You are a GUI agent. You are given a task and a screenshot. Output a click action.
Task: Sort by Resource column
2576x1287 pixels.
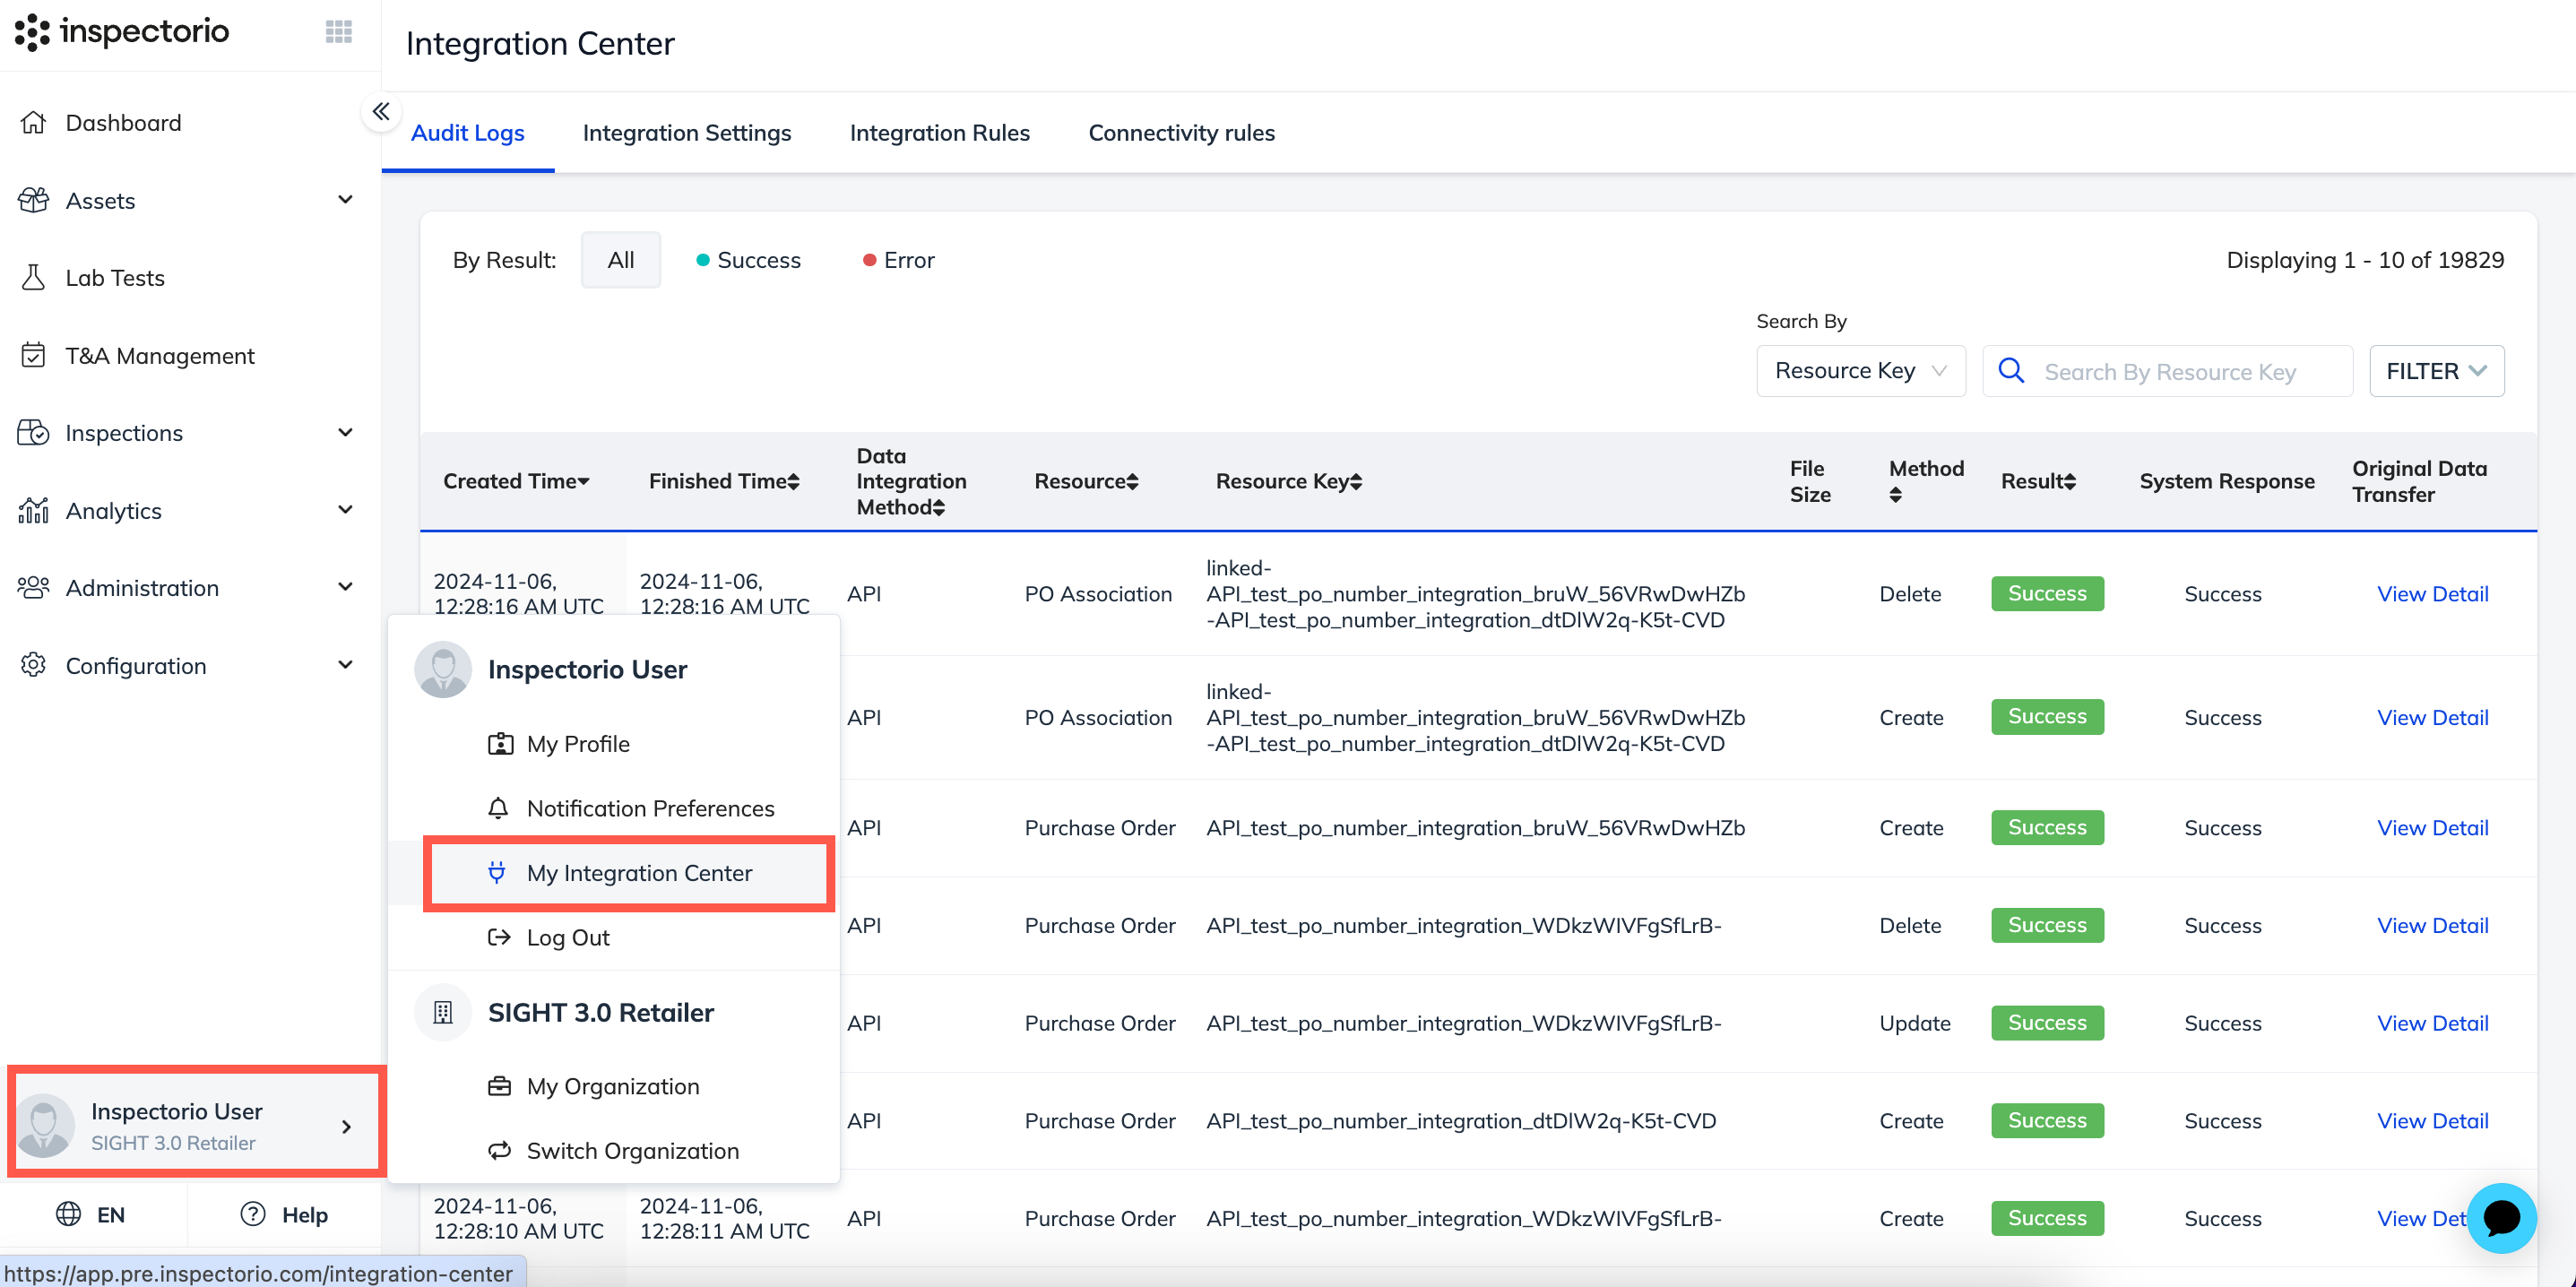click(x=1087, y=481)
